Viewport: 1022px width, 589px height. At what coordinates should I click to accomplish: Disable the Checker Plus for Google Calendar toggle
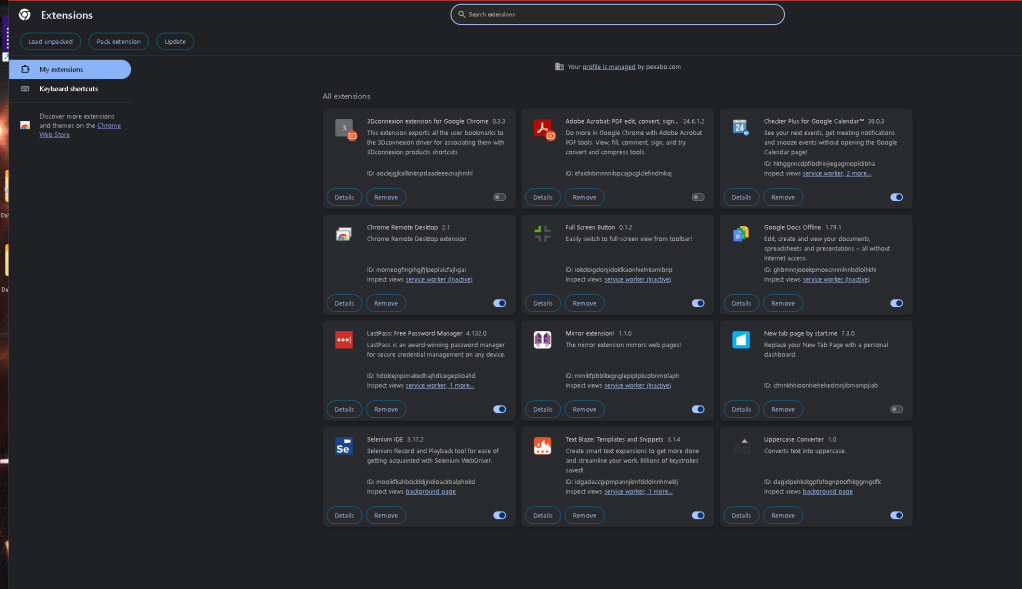click(897, 197)
